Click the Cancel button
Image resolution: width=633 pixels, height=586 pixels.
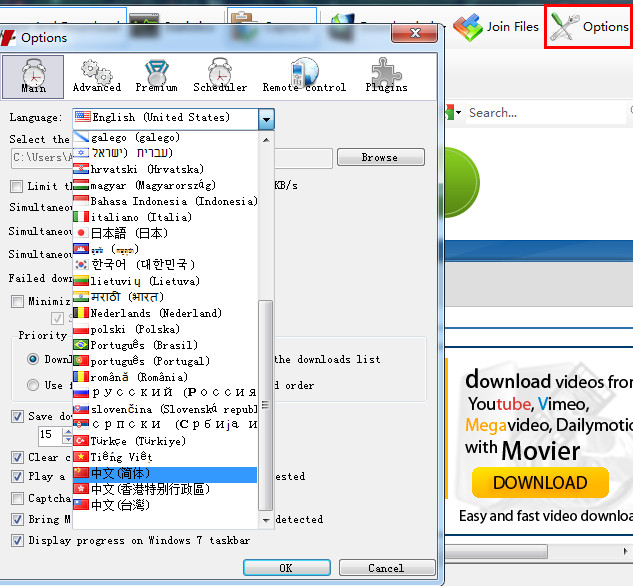click(387, 568)
